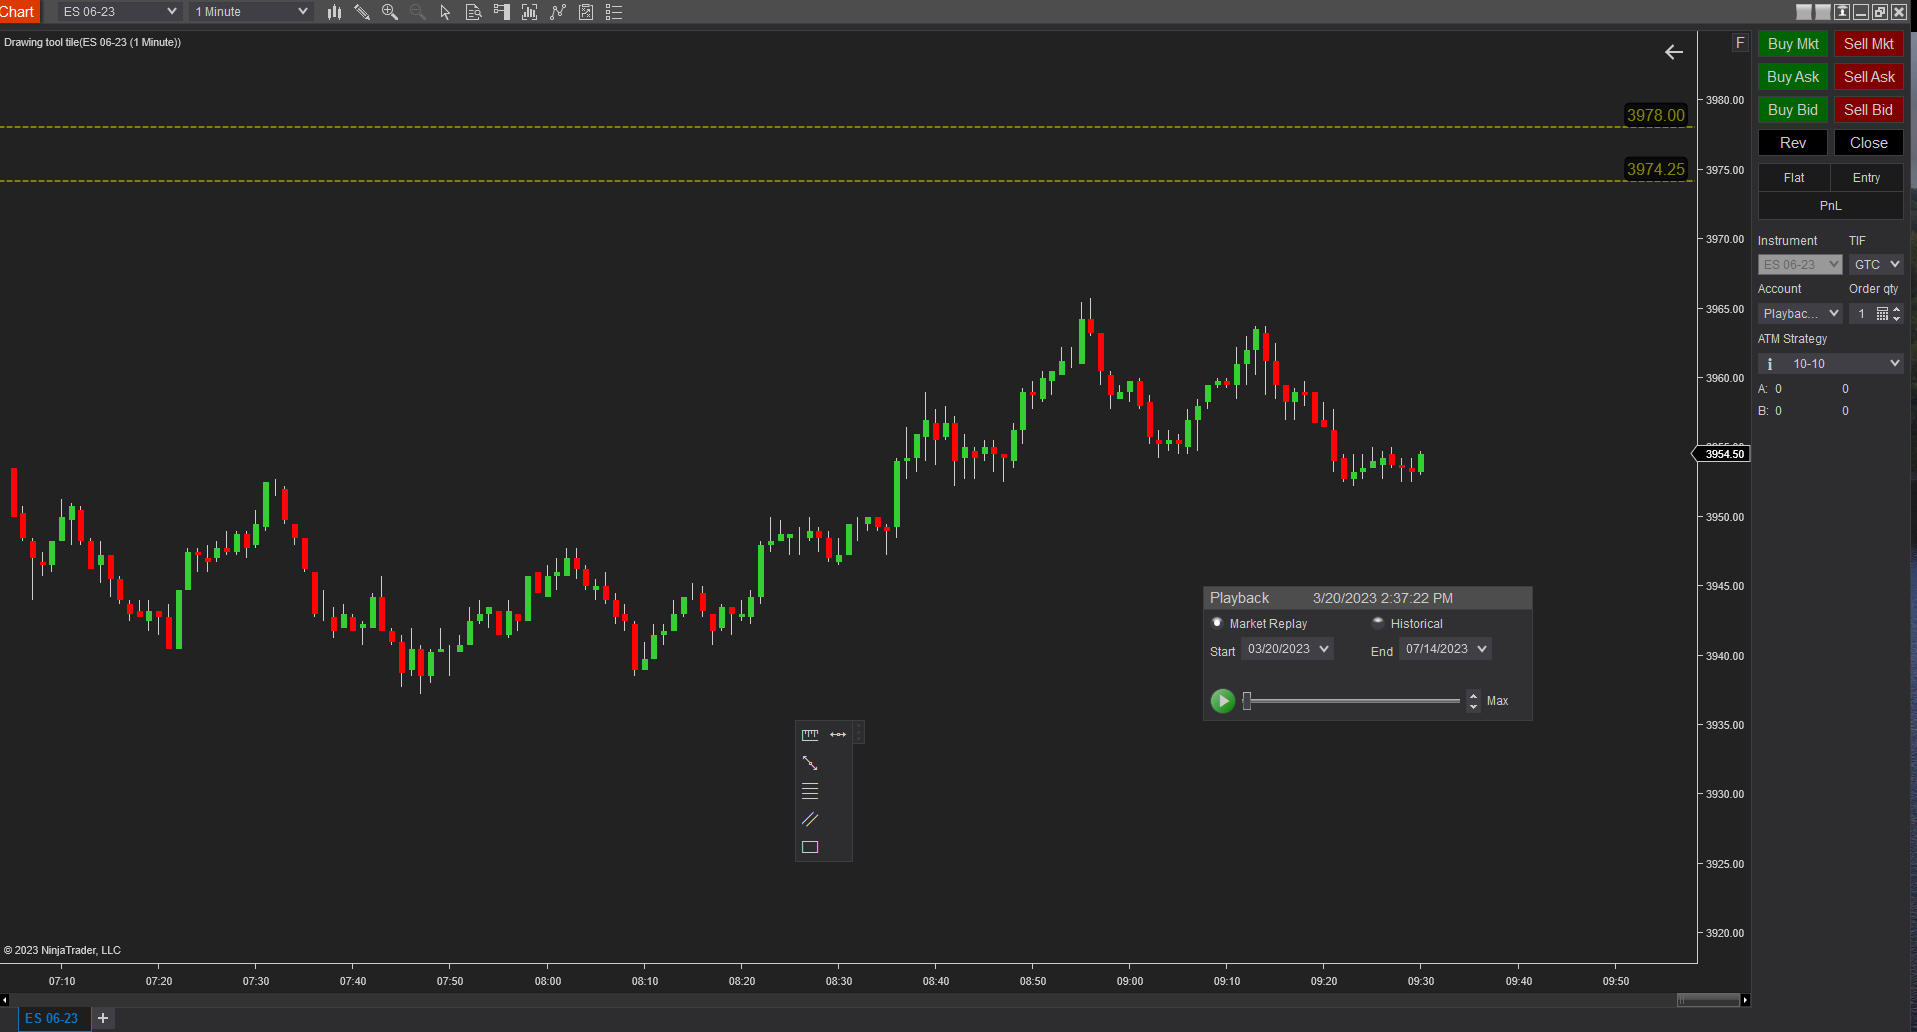The image size is (1917, 1032).
Task: Open the ES 06-23 instrument dropdown in toolbar
Action: click(118, 12)
